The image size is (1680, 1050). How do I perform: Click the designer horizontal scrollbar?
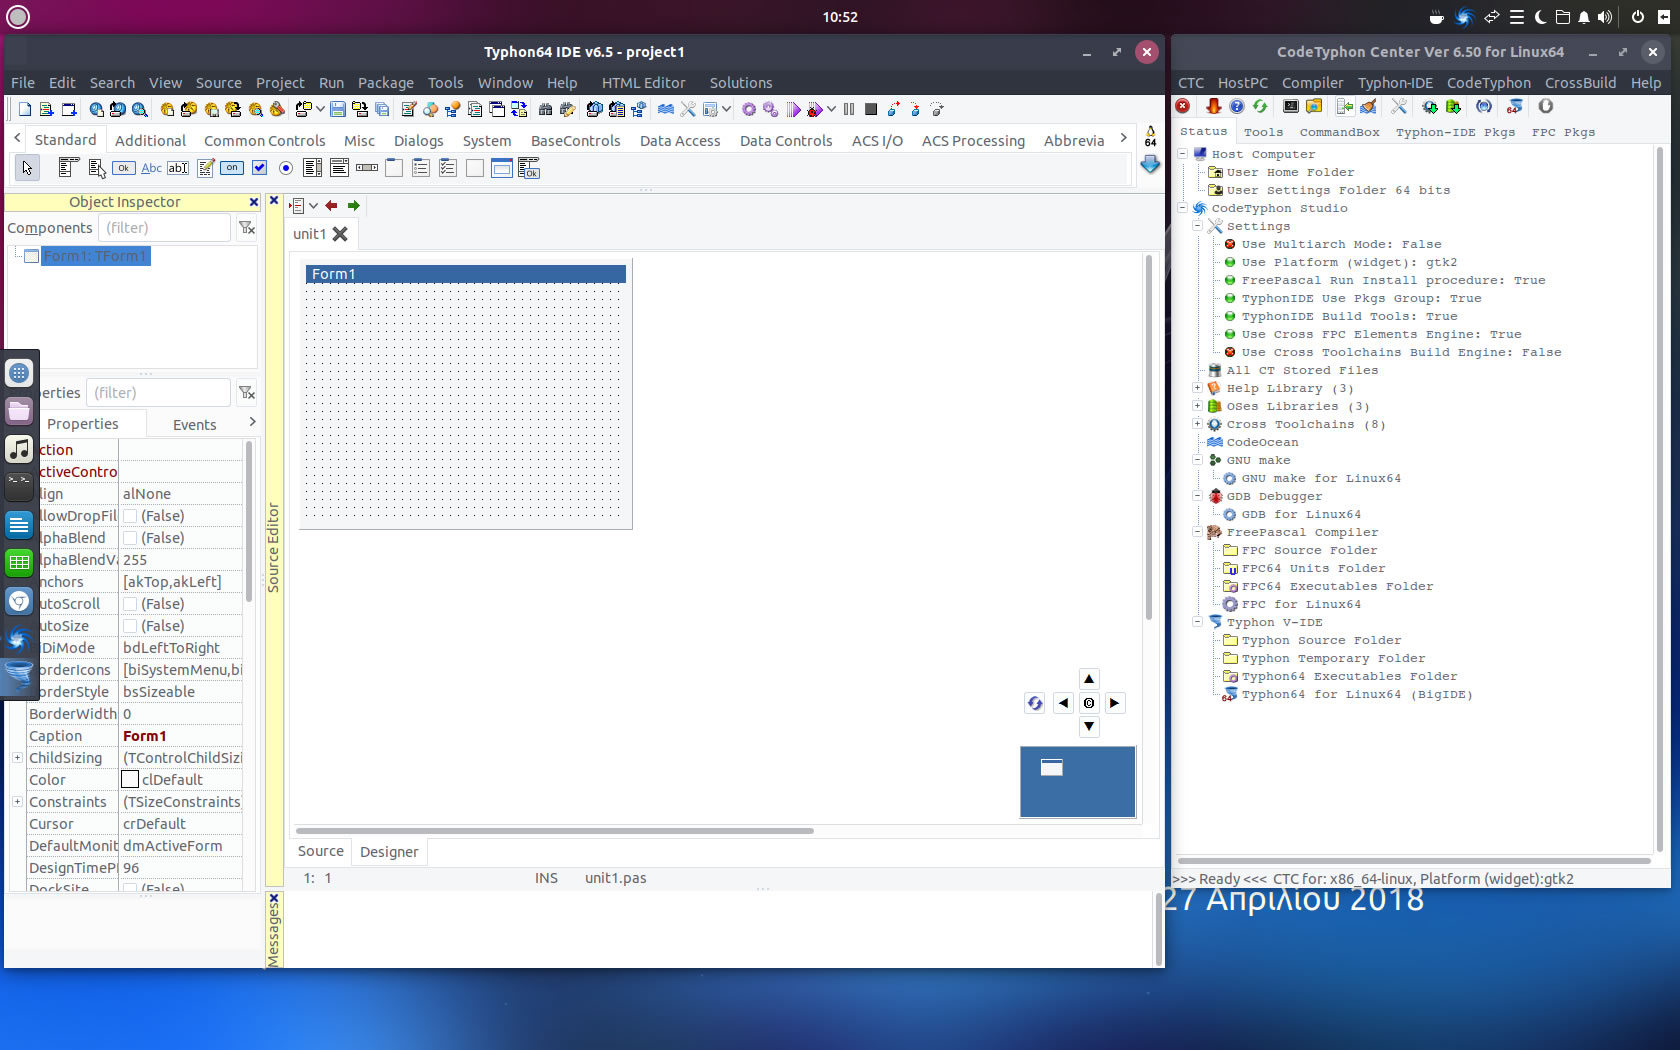[x=554, y=831]
